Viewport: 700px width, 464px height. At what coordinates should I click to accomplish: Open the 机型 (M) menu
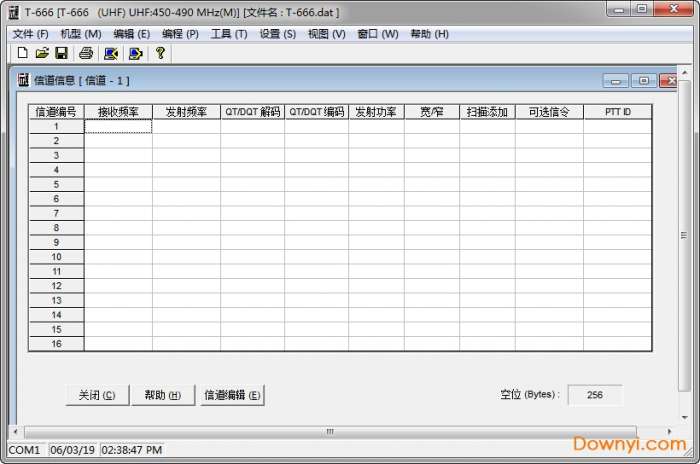(x=81, y=34)
